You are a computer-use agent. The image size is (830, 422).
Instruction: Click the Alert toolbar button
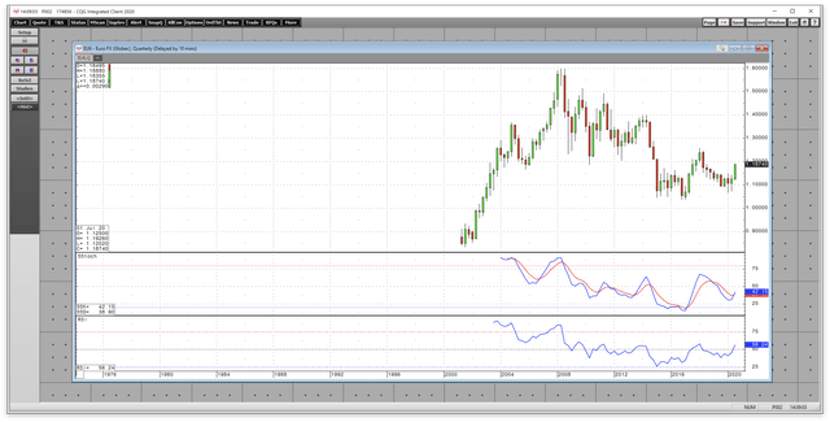point(137,22)
